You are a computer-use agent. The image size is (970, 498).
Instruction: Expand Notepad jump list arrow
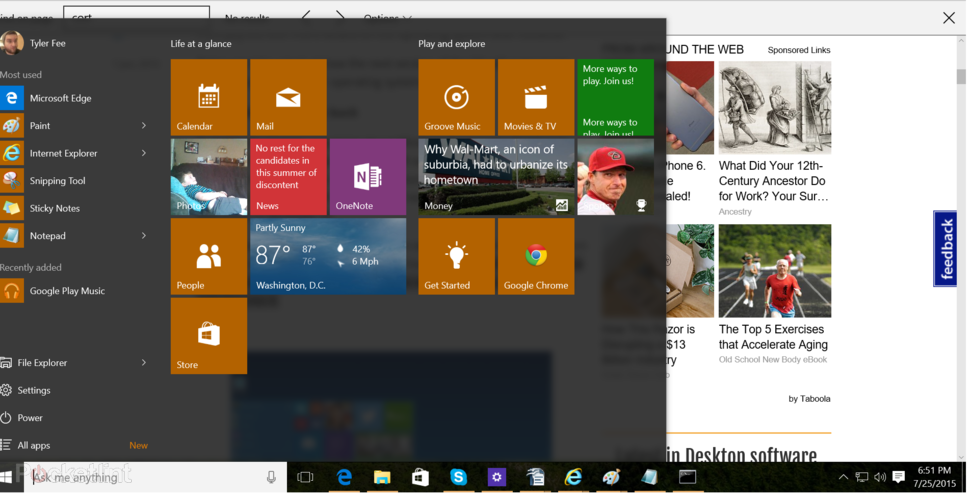[144, 236]
